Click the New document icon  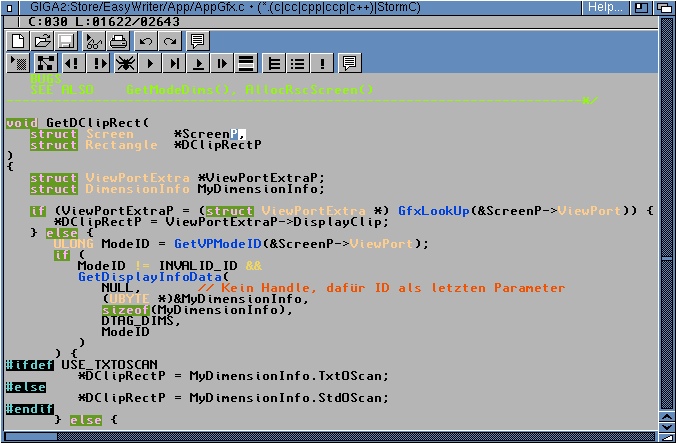coord(18,41)
